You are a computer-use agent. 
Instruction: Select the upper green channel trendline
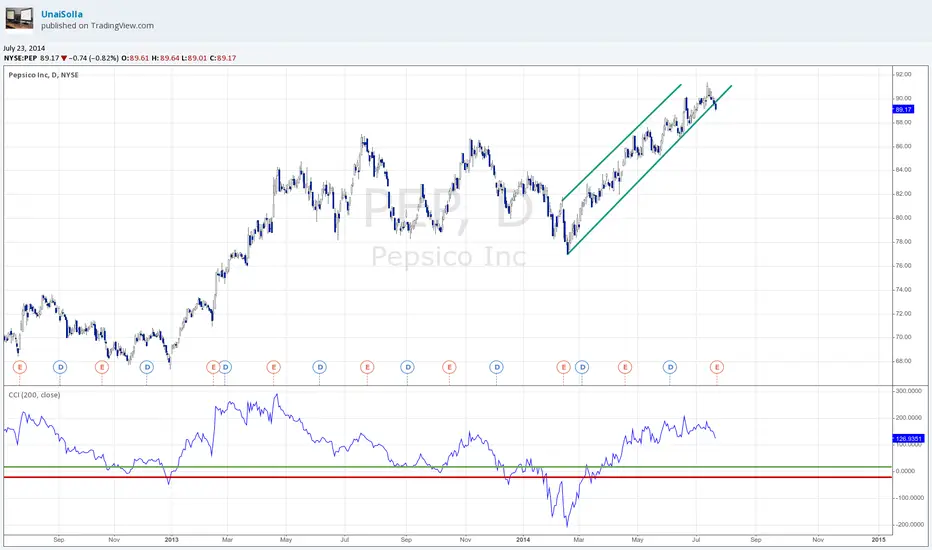coord(622,142)
